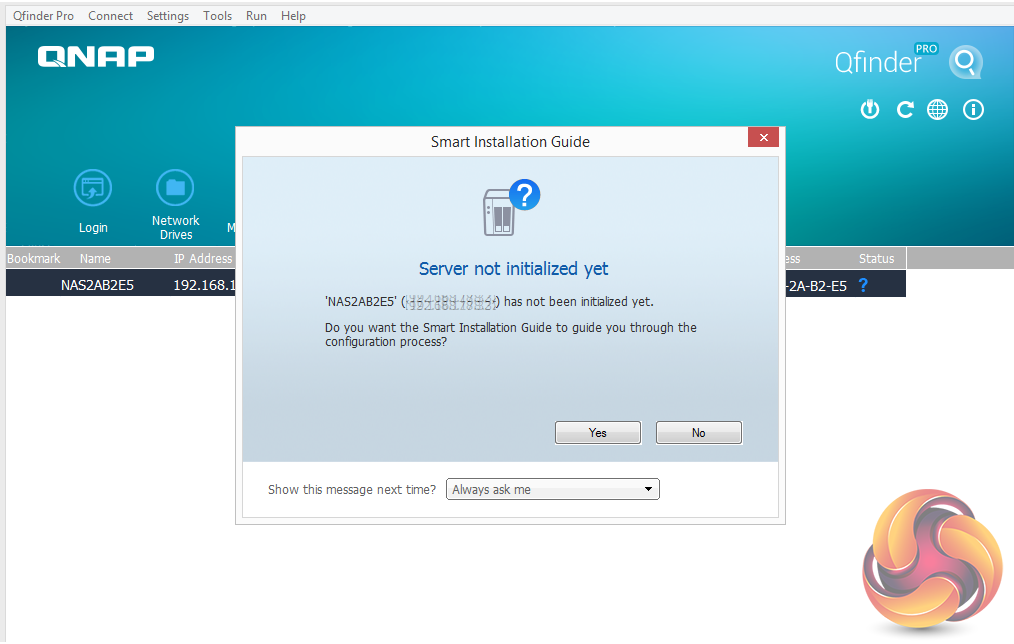Screen dimensions: 1014x644
Task: Click the Status column header
Action: tap(876, 258)
